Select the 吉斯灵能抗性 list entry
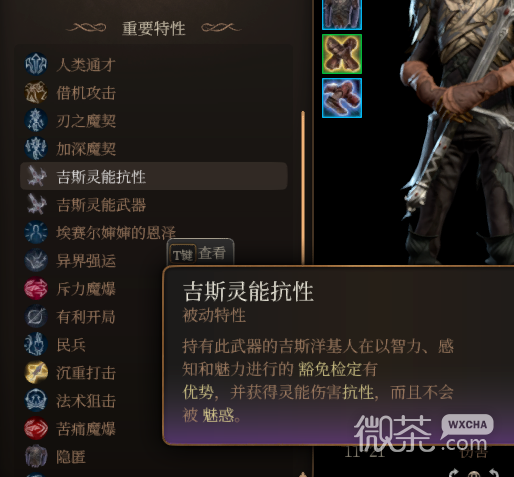 coord(154,176)
